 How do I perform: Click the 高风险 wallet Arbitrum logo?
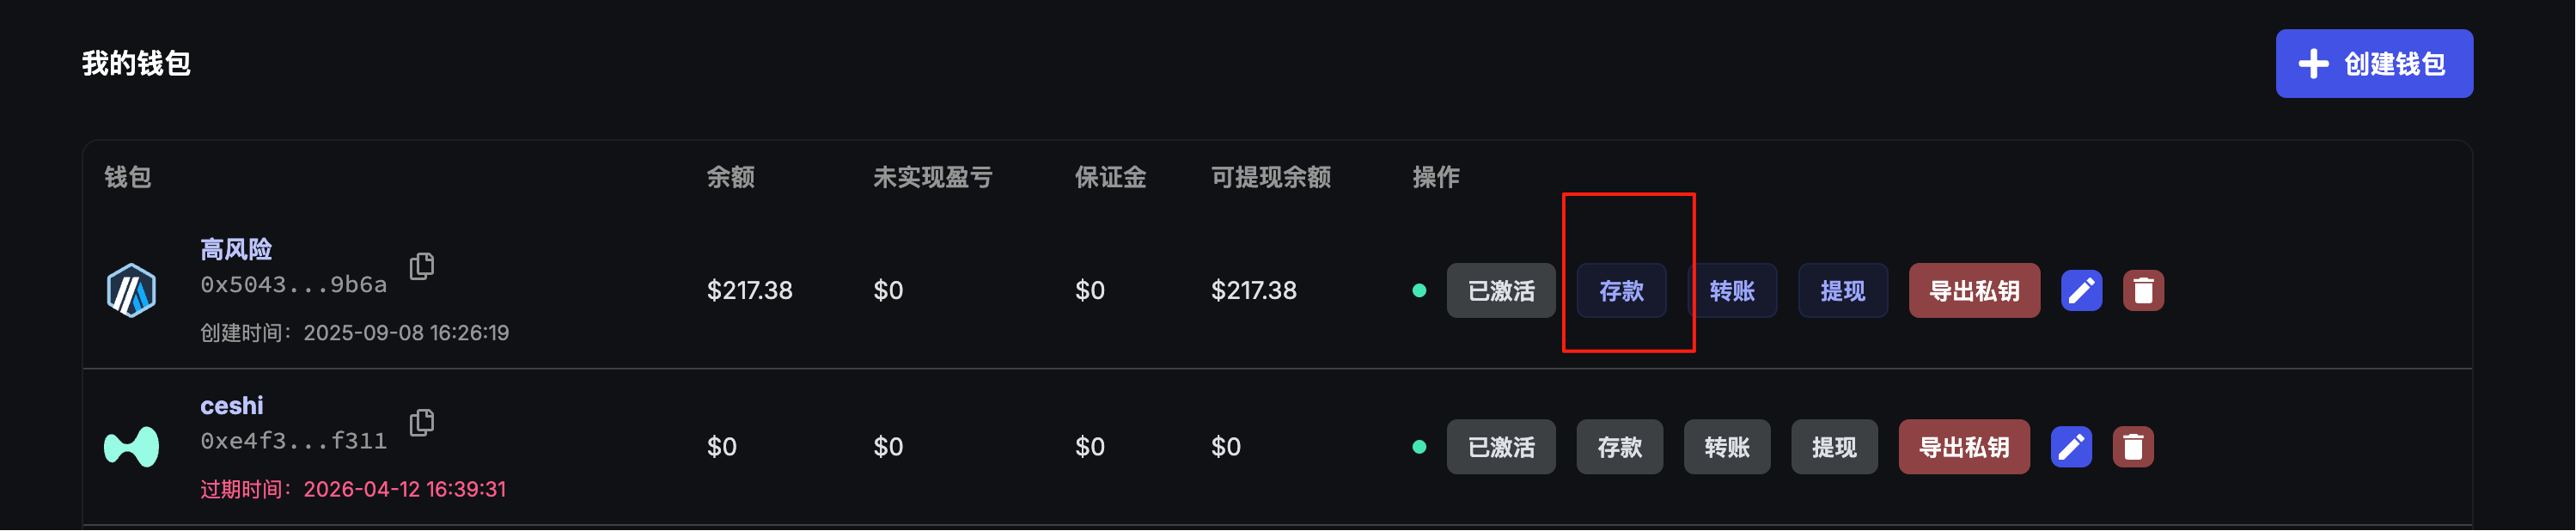pos(131,291)
